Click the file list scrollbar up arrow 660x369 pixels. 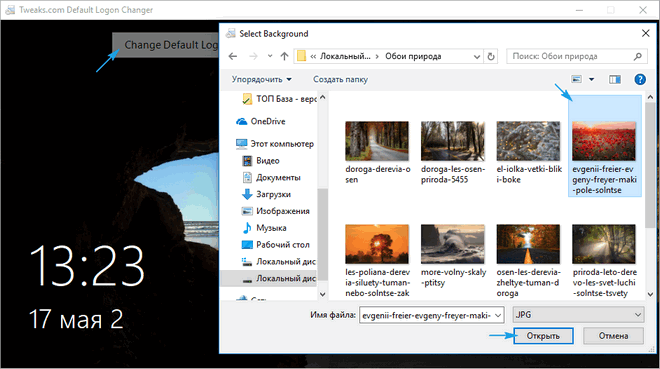(650, 97)
